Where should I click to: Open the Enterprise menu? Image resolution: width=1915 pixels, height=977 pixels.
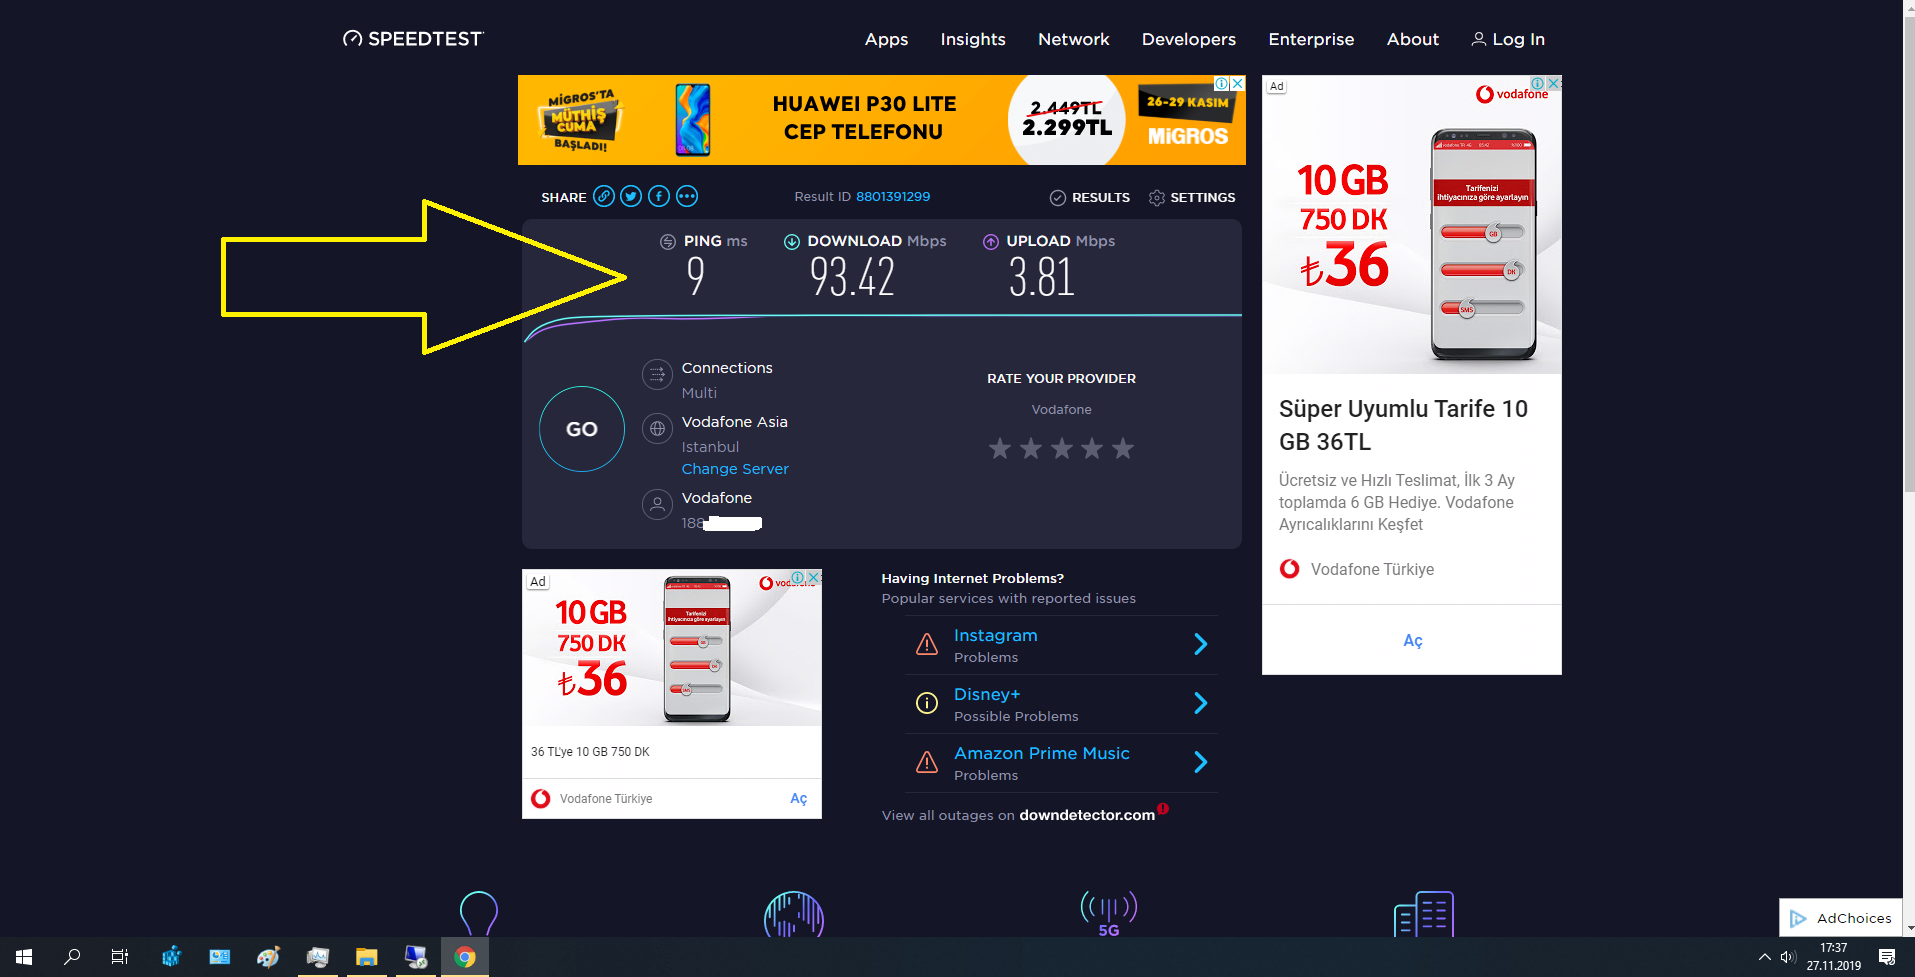pos(1311,39)
